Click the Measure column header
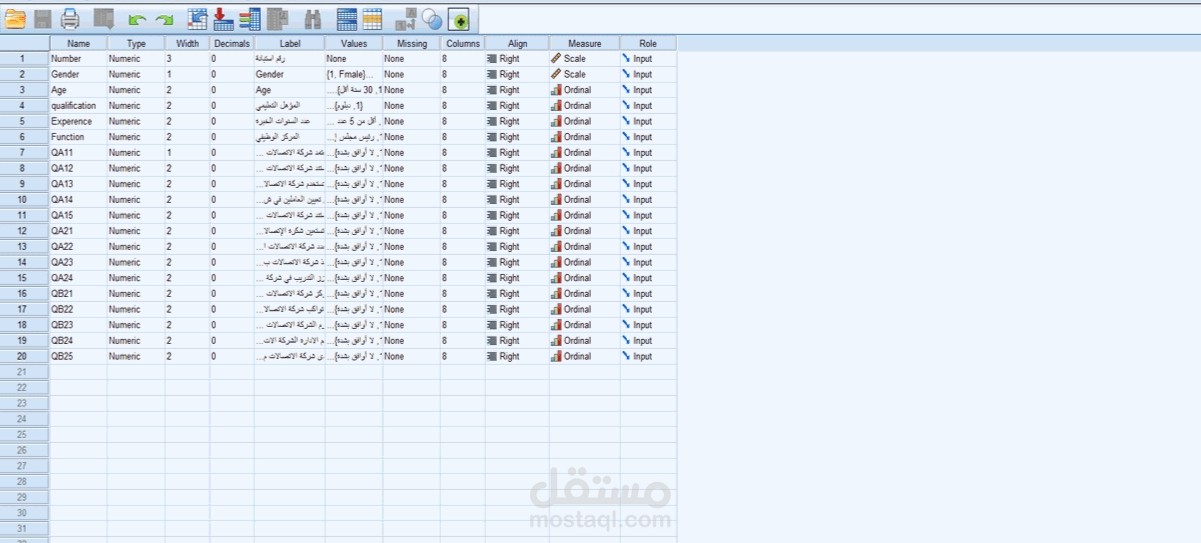This screenshot has width=1201, height=543. click(584, 43)
